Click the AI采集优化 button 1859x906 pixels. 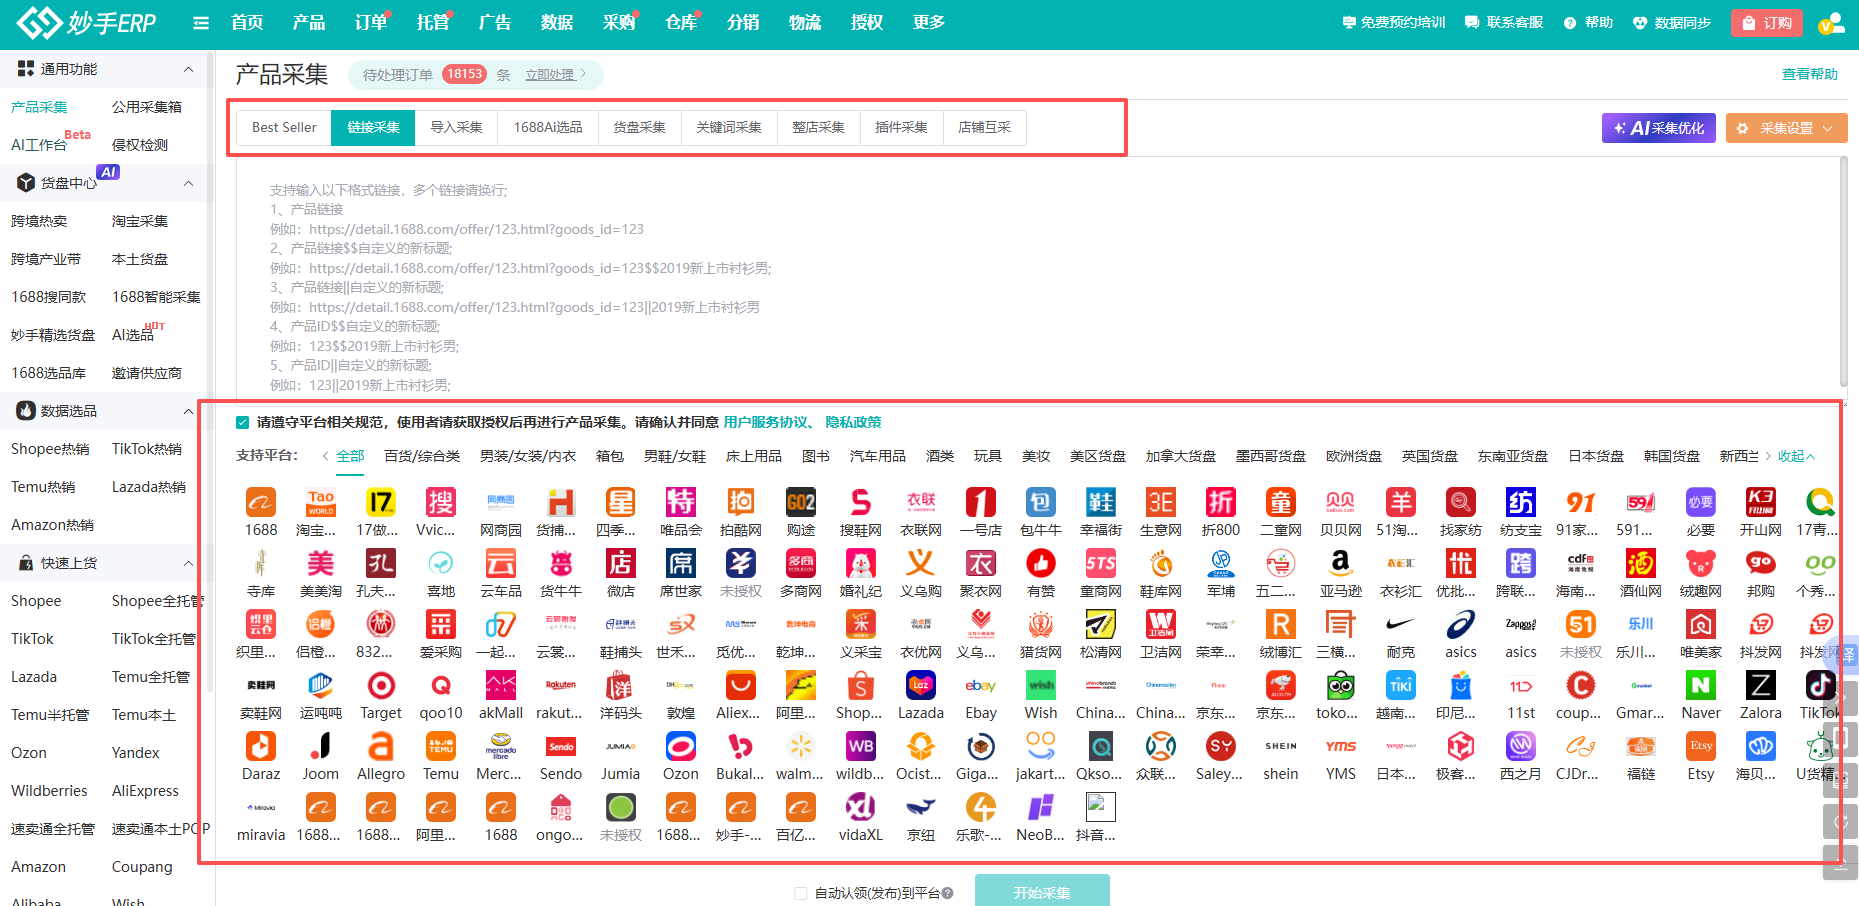[x=1659, y=128]
